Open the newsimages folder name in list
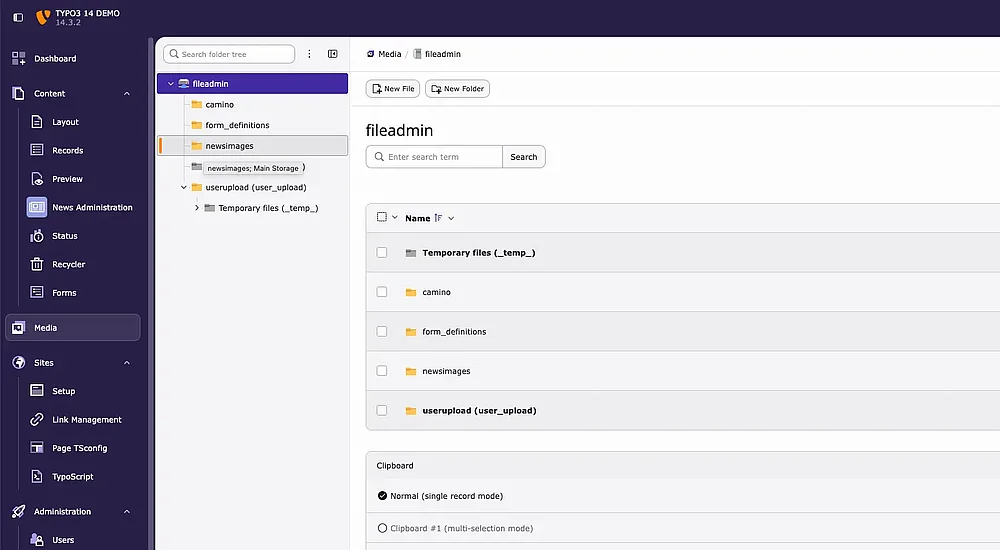The image size is (1000, 550). click(x=446, y=371)
